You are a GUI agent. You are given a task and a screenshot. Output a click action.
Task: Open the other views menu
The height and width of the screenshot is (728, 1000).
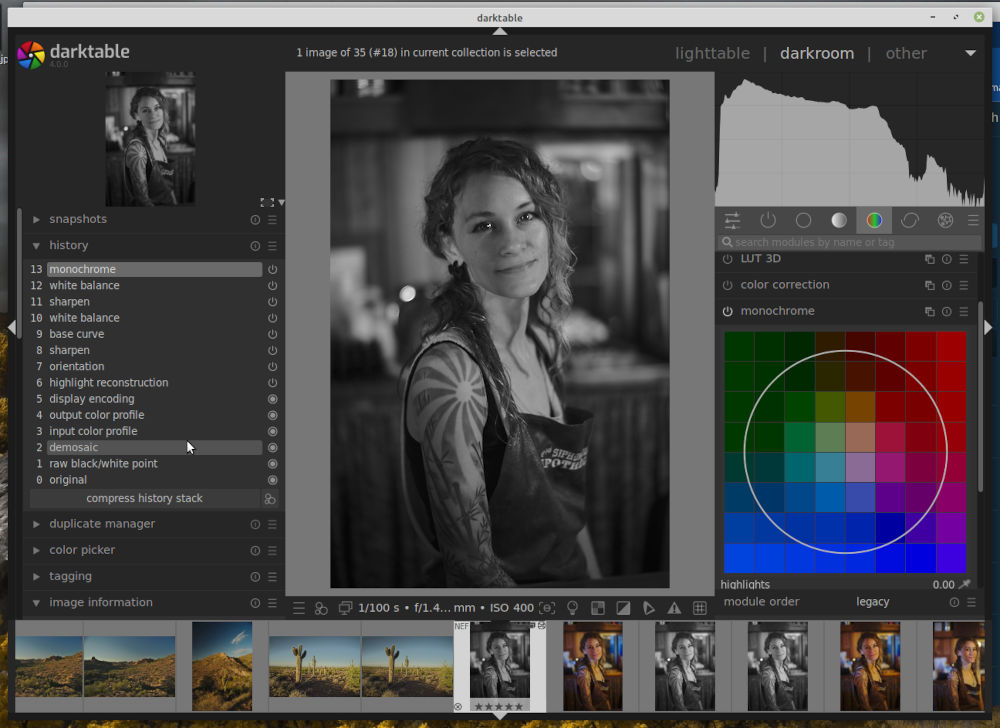click(906, 54)
